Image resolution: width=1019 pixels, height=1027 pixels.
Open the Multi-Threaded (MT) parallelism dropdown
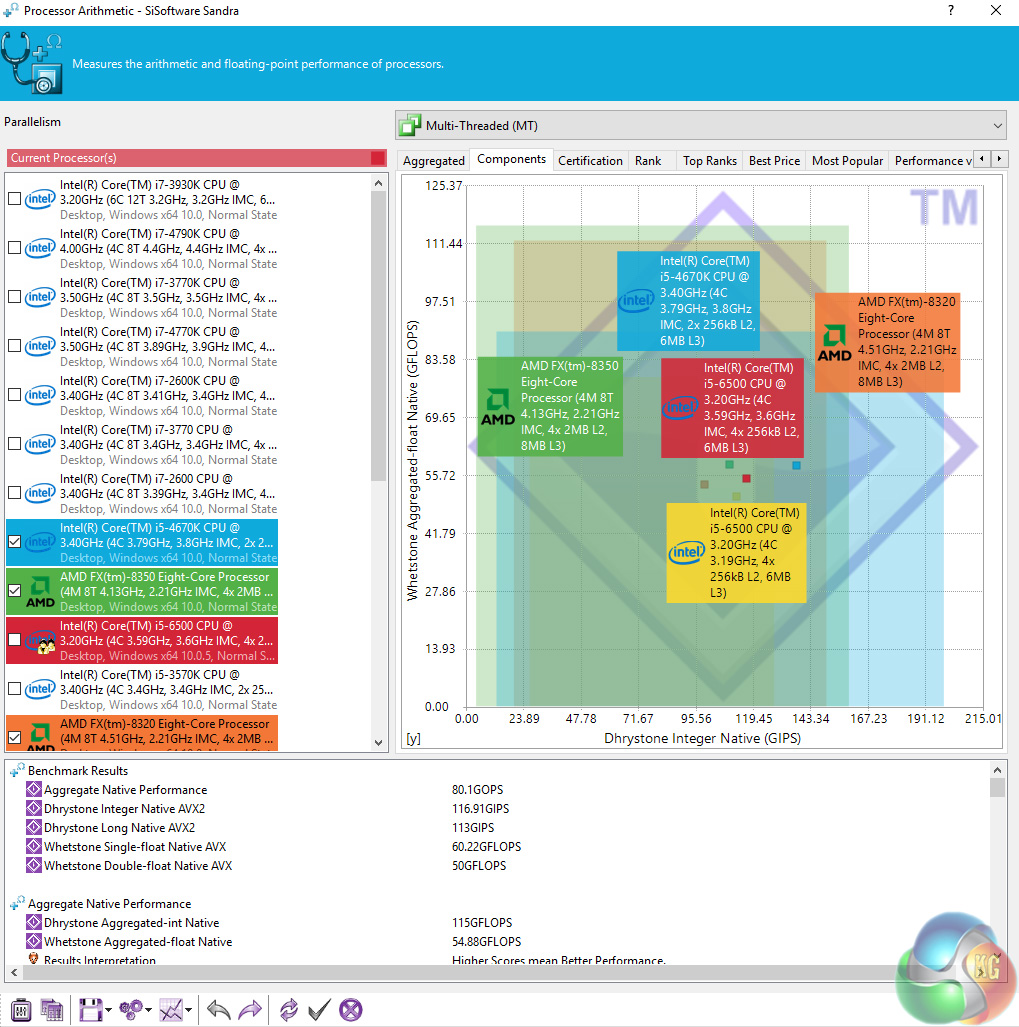[x=701, y=125]
